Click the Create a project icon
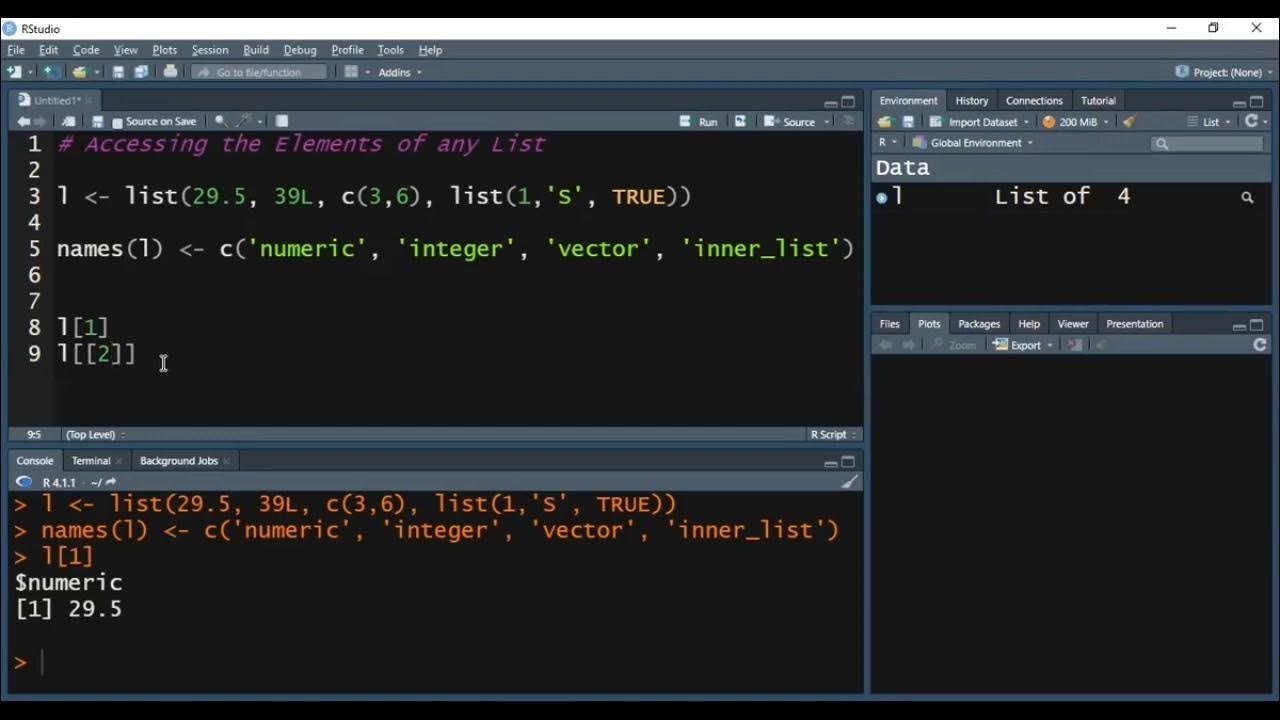The image size is (1280, 720). pyautogui.click(x=50, y=72)
